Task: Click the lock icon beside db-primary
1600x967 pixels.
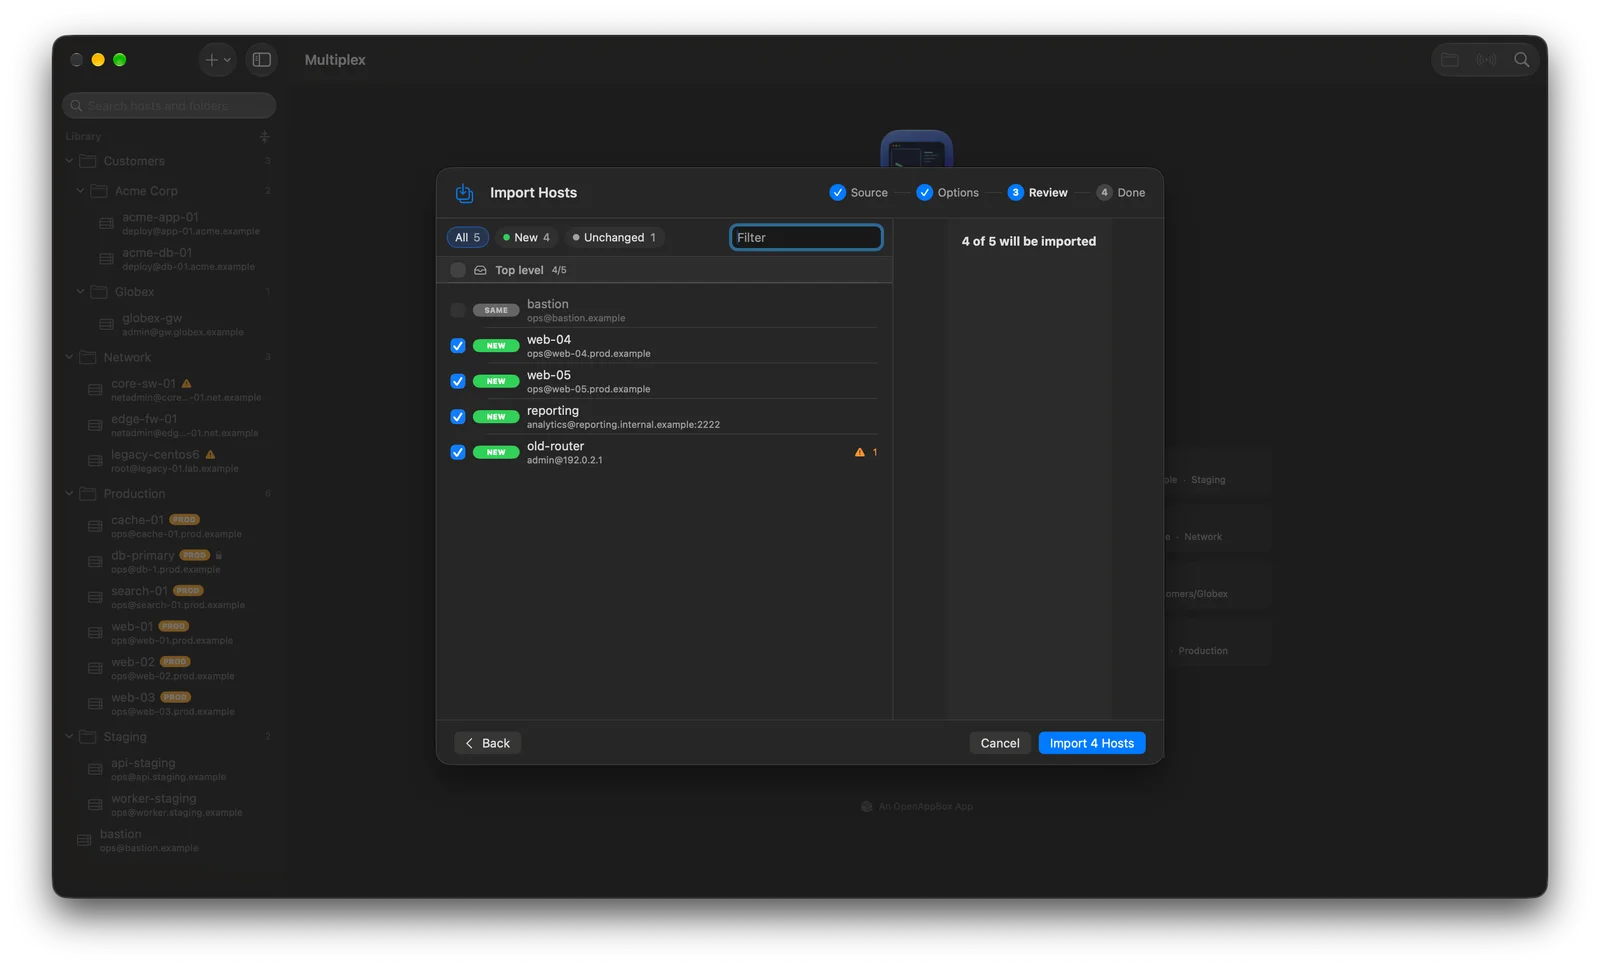Action: (x=219, y=555)
